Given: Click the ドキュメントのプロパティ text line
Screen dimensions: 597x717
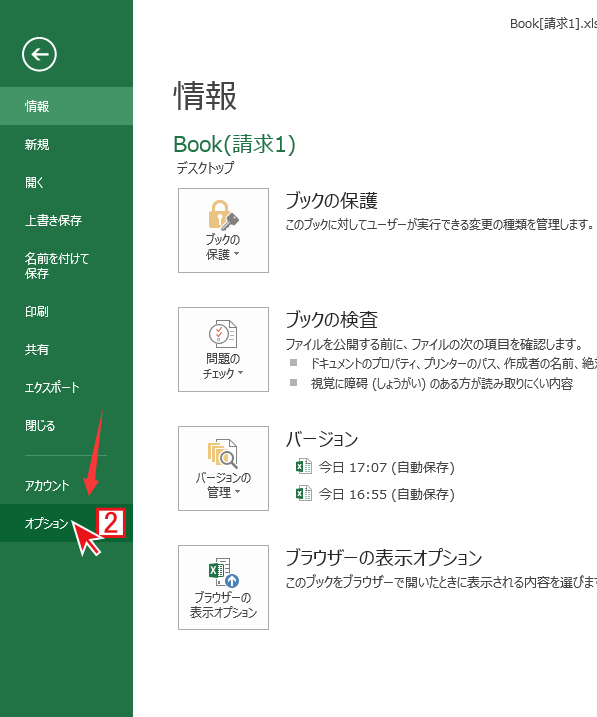Looking at the screenshot, I should [453, 363].
